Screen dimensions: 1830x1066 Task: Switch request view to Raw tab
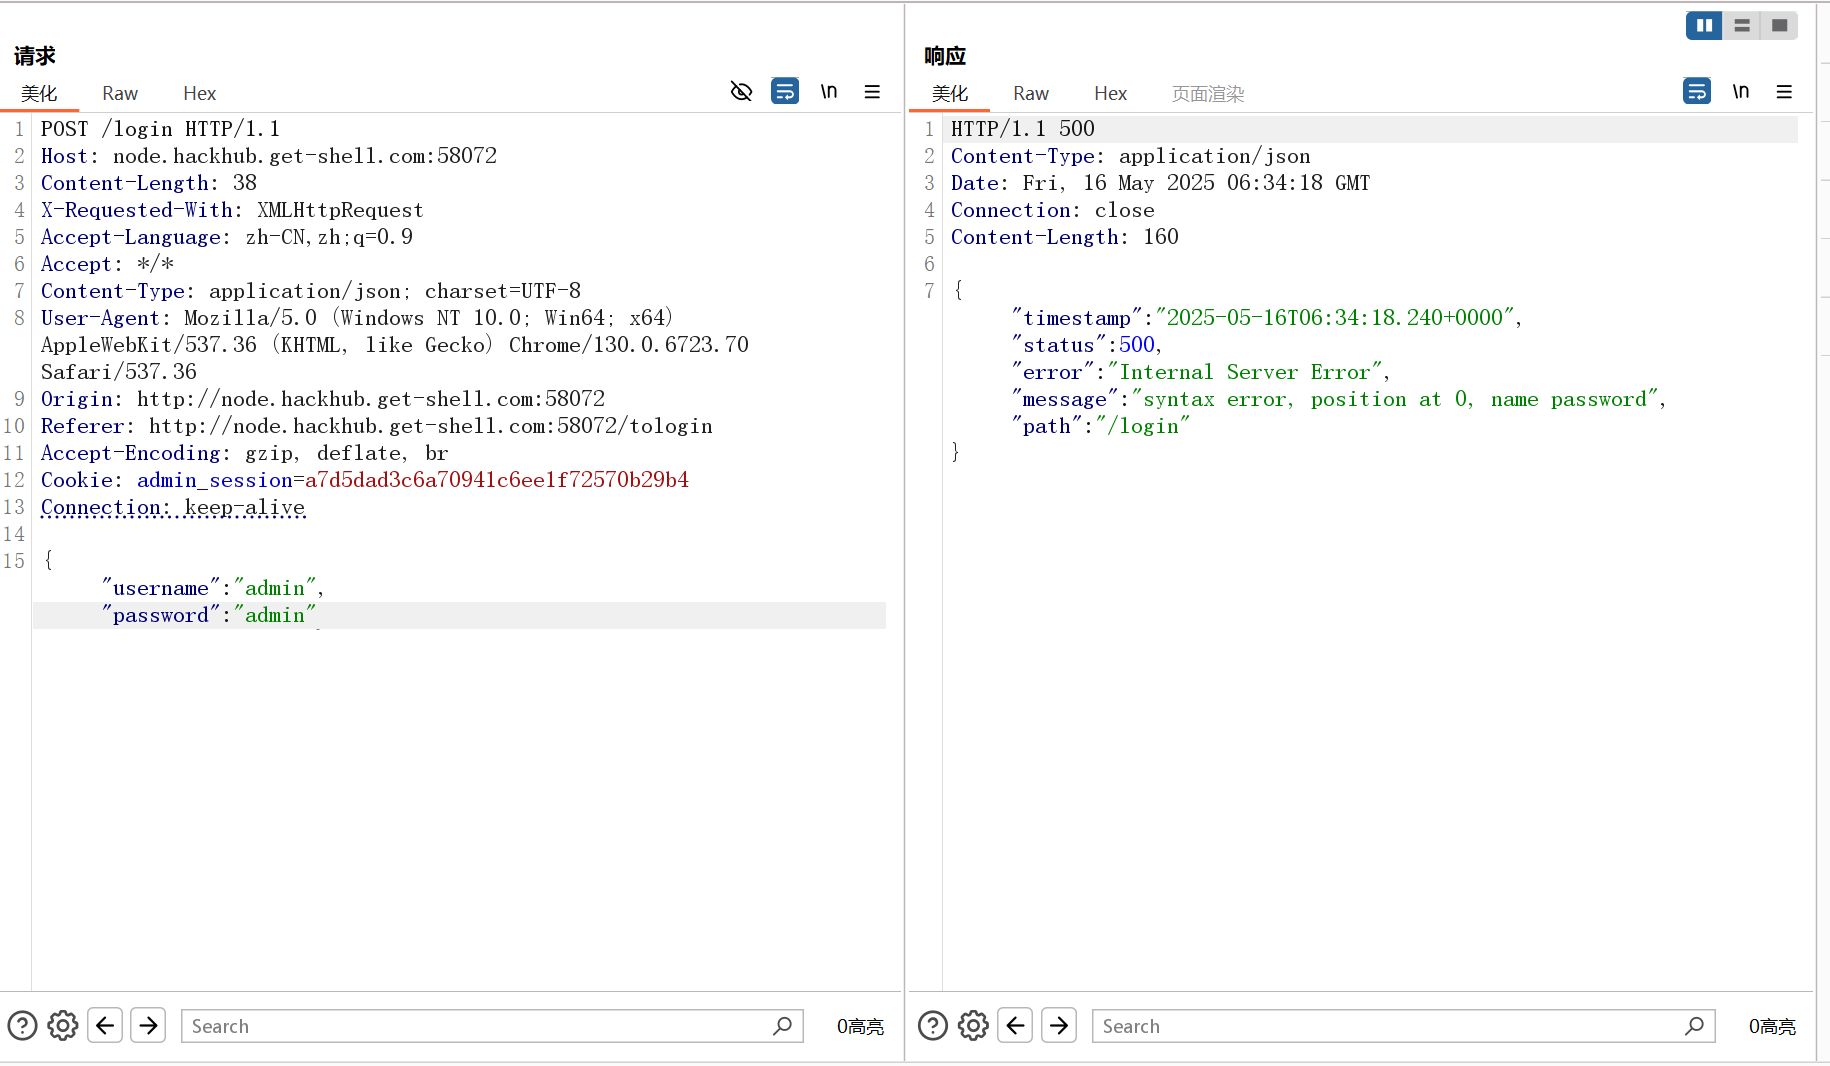pyautogui.click(x=119, y=93)
